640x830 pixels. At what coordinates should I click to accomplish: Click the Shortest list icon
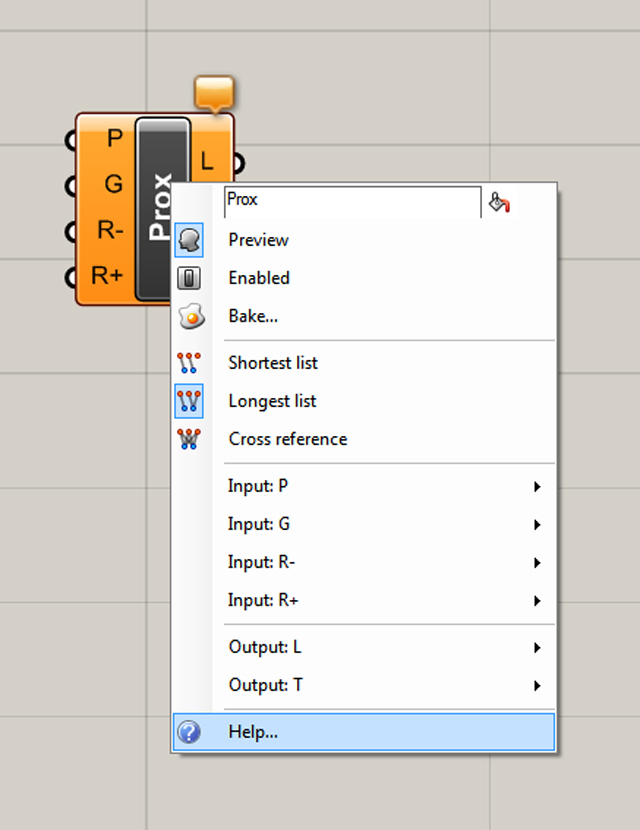[188, 363]
